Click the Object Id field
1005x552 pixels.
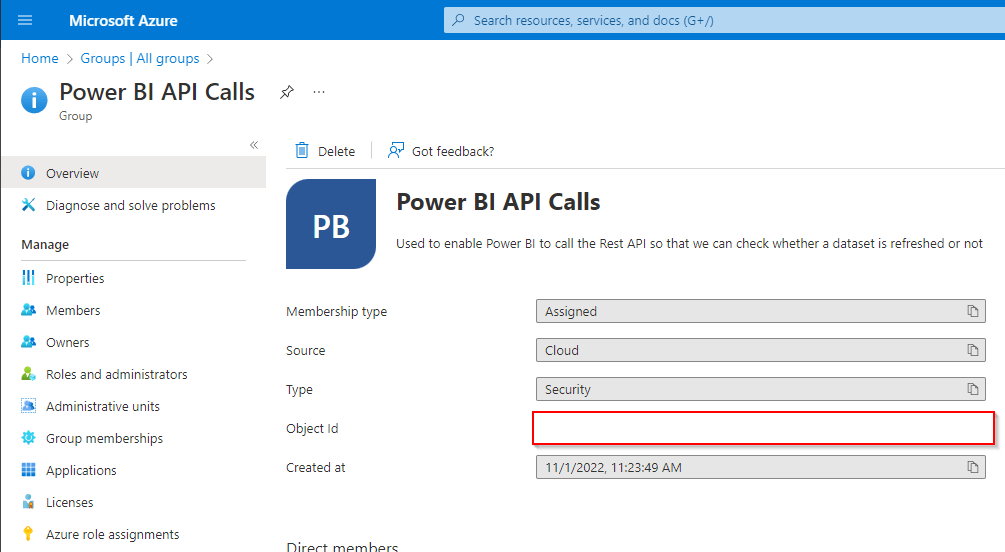pos(763,428)
